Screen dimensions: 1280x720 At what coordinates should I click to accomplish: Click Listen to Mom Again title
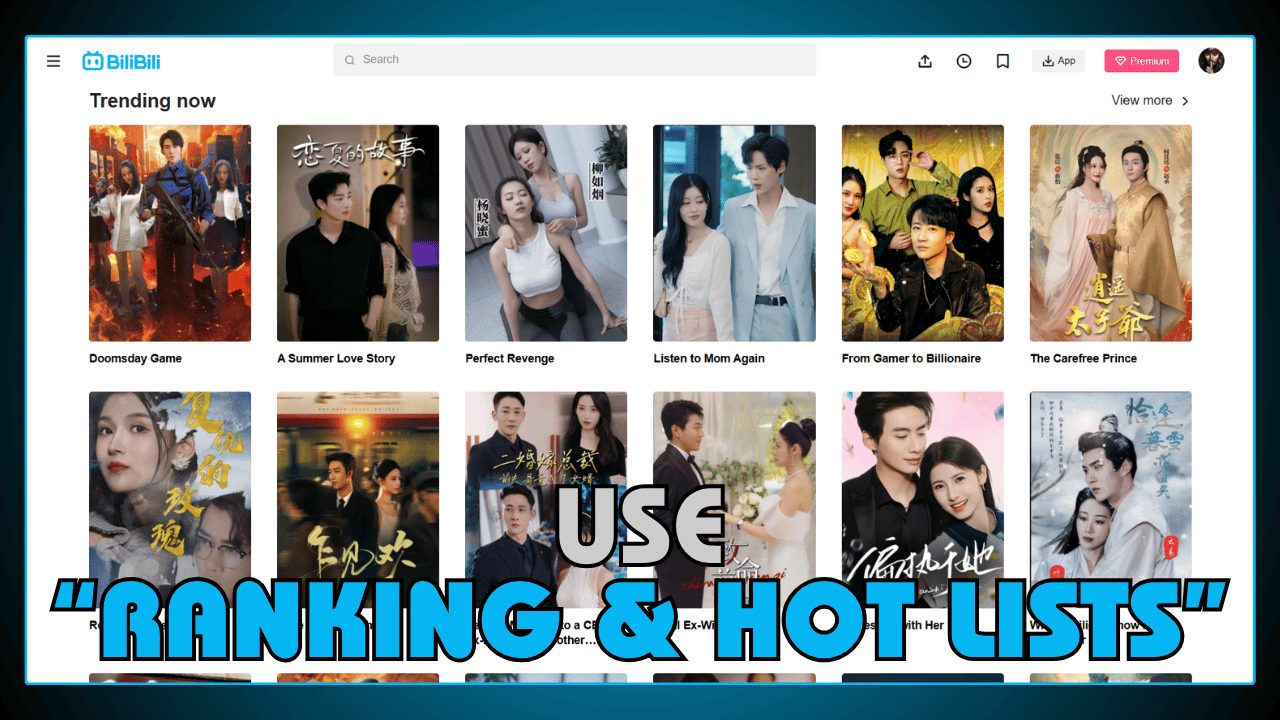pos(709,358)
